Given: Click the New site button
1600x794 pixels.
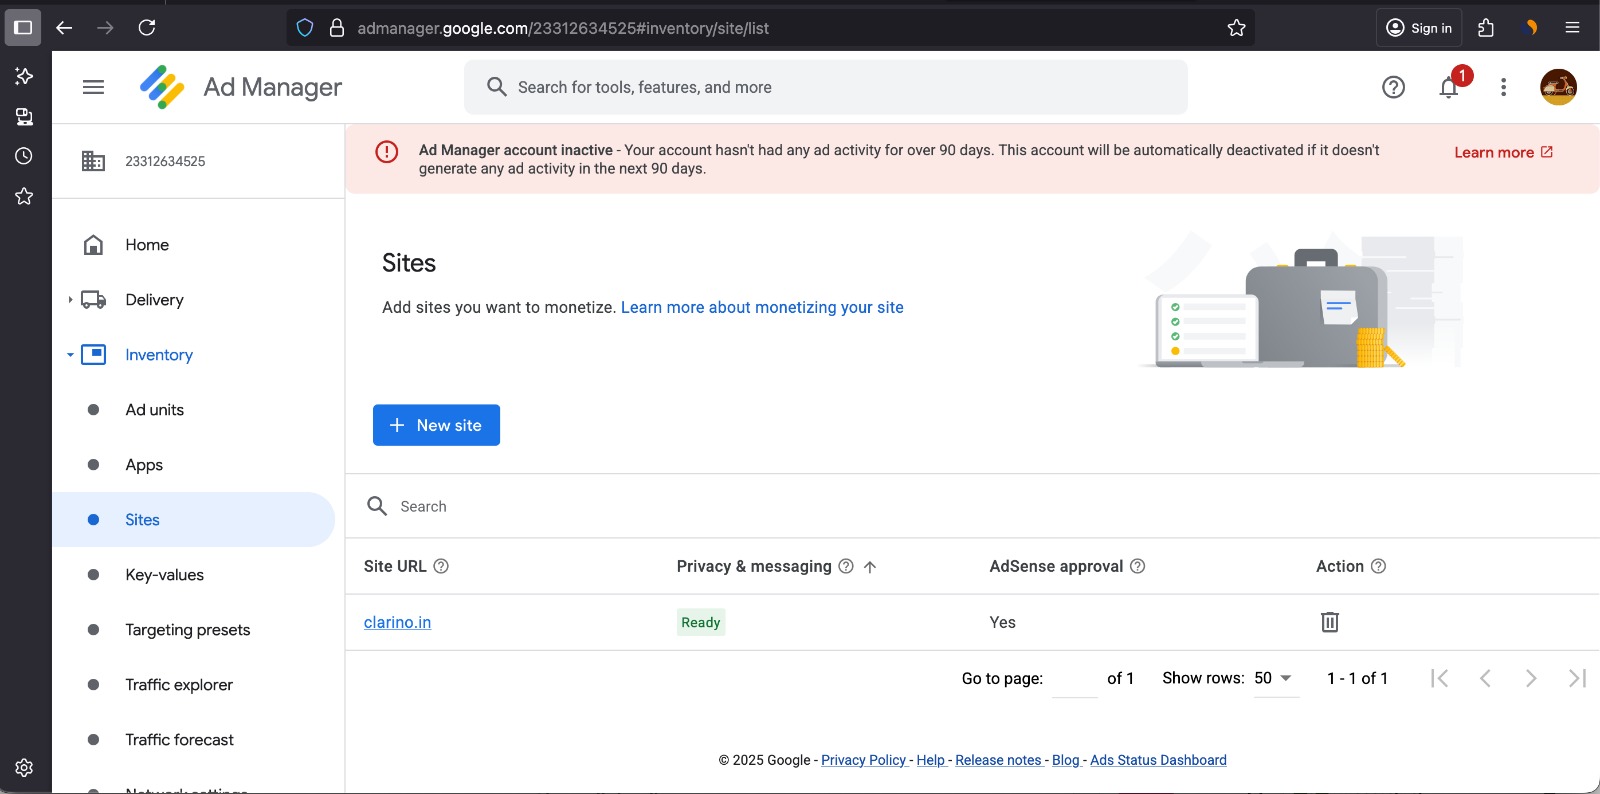Looking at the screenshot, I should 436,425.
